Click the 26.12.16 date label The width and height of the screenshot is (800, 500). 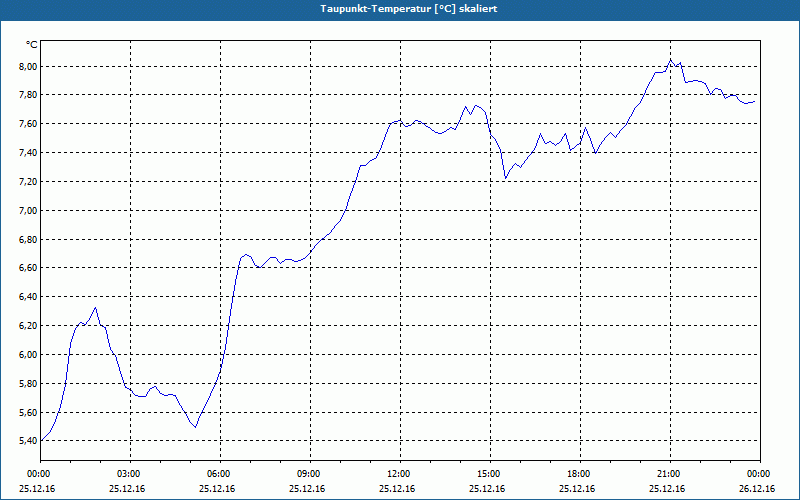point(757,489)
